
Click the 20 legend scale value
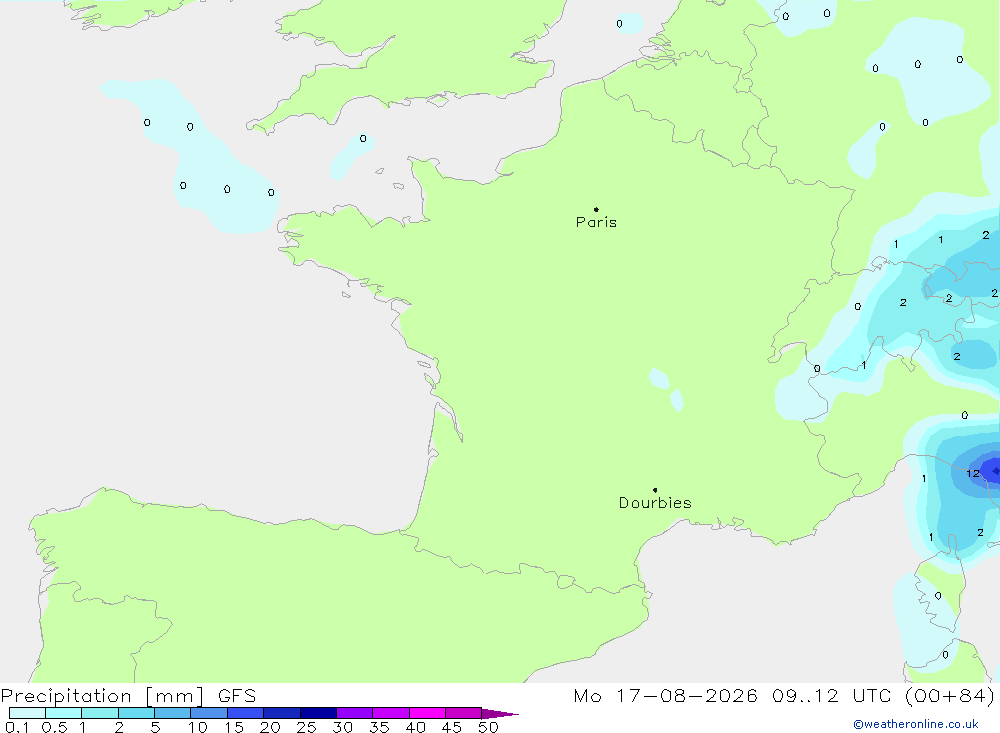[x=270, y=727]
